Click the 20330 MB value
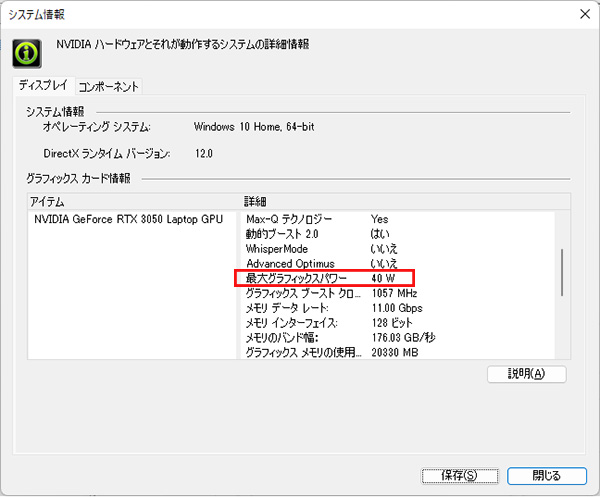The image size is (600, 497). pos(395,352)
